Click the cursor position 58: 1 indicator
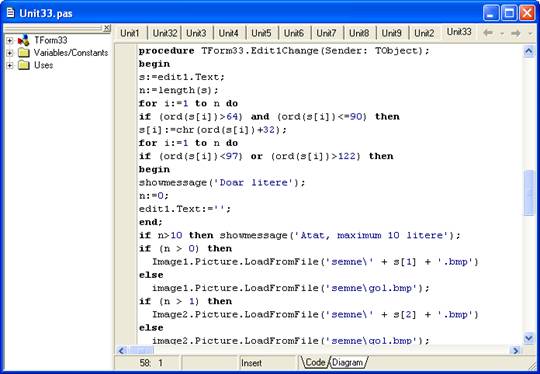The image size is (540, 374). tap(150, 363)
